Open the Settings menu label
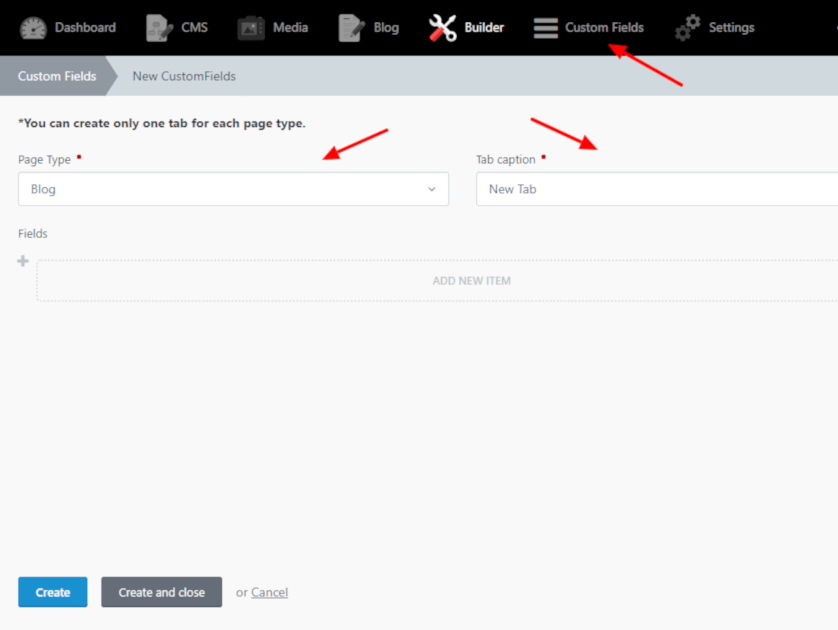This screenshot has width=838, height=630. pyautogui.click(x=732, y=28)
